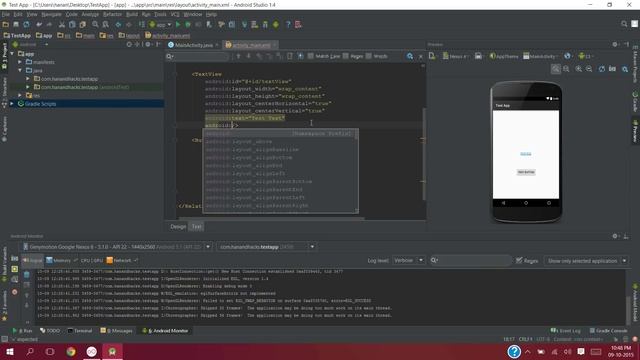640x360 pixels.
Task: Click the Refresh icon in Preview toolbar
Action: pyautogui.click(x=602, y=69)
